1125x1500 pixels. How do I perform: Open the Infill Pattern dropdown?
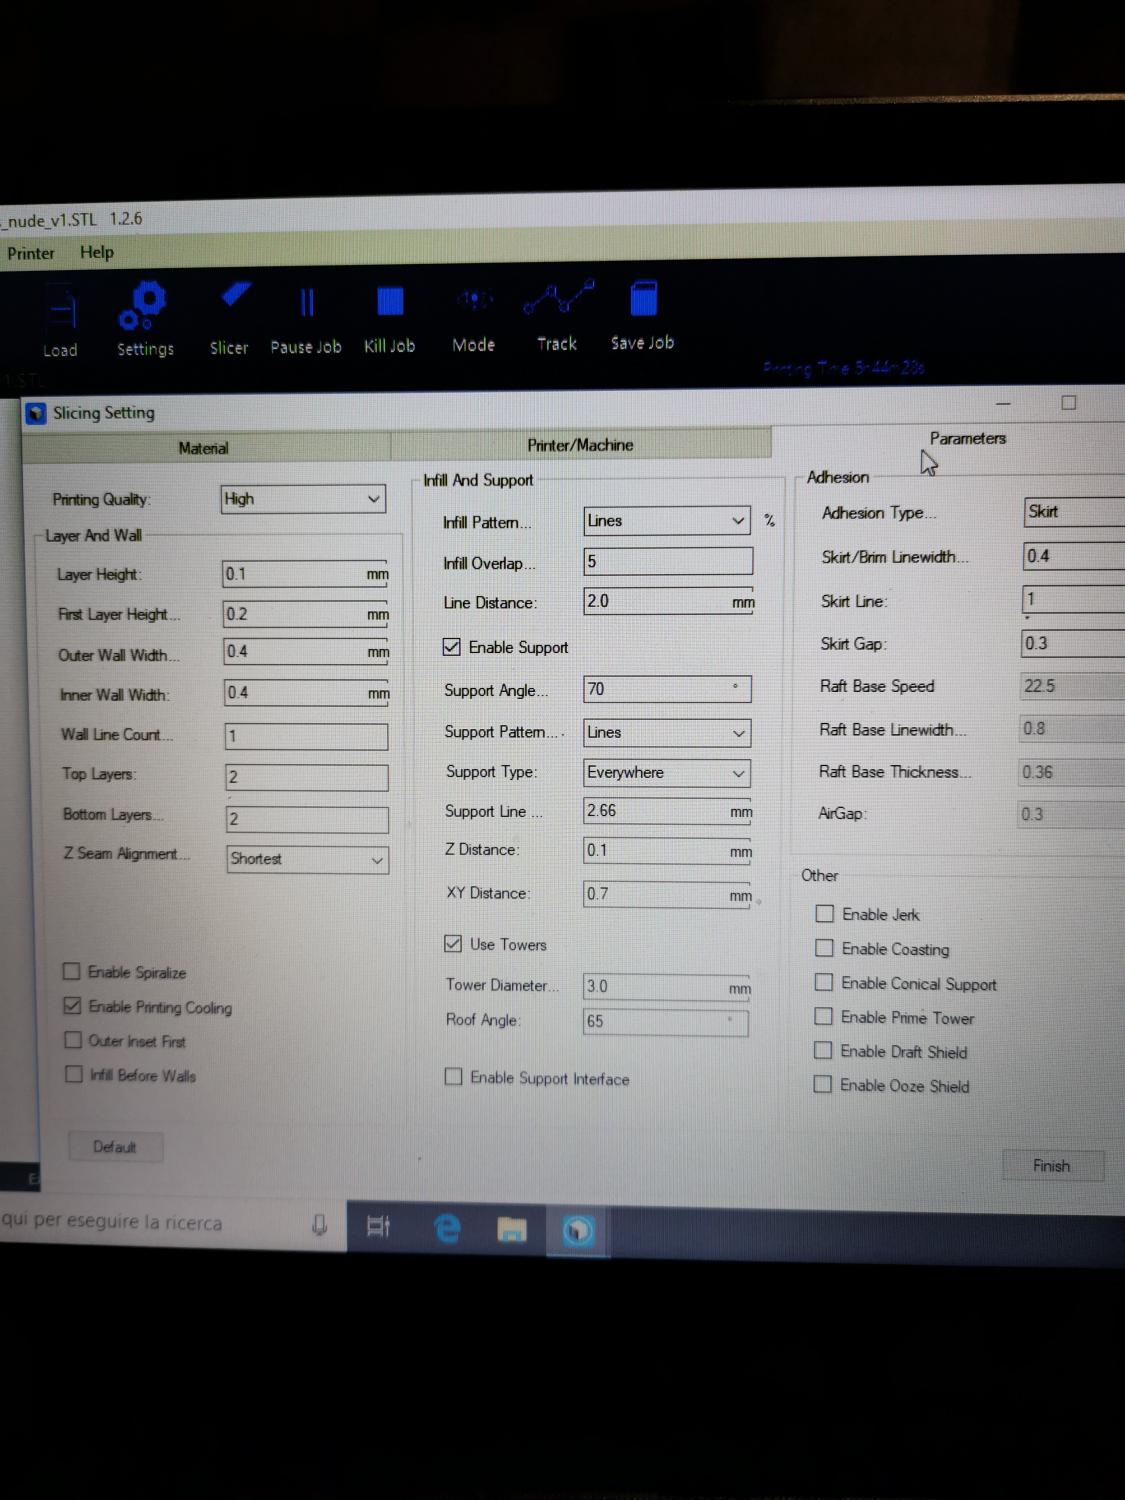point(667,521)
